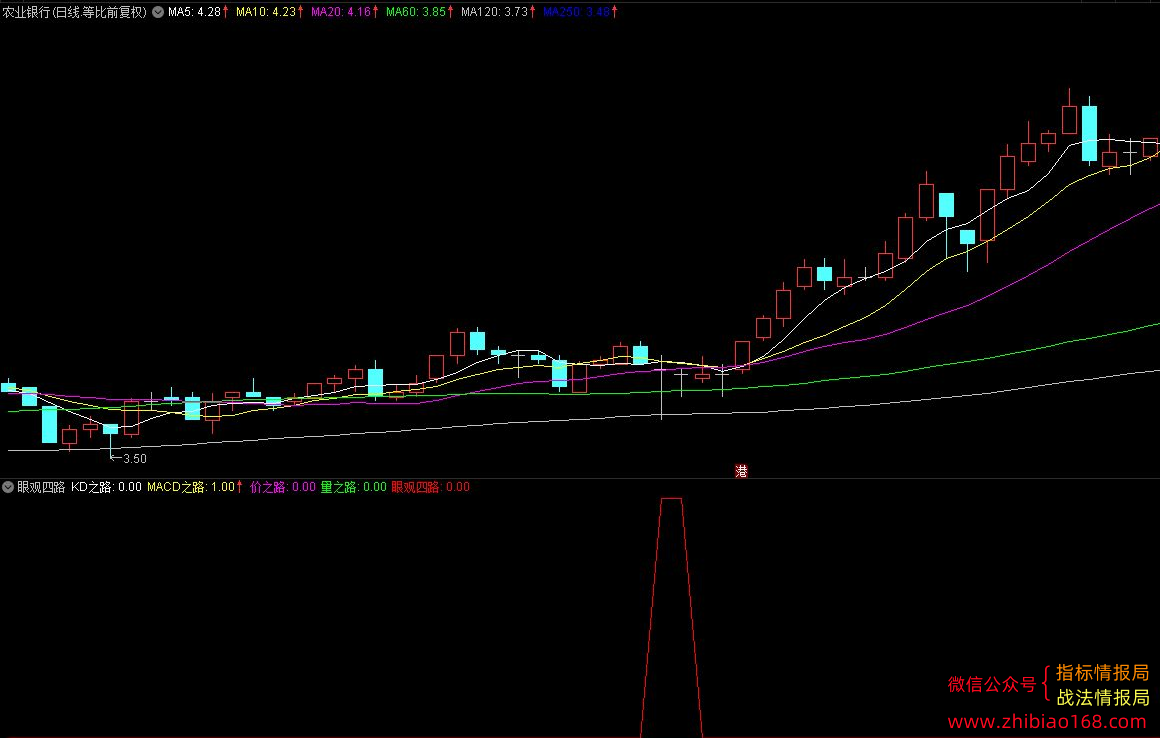This screenshot has width=1160, height=738.
Task: Select the 量之路: 0.00 value
Action: coord(354,487)
